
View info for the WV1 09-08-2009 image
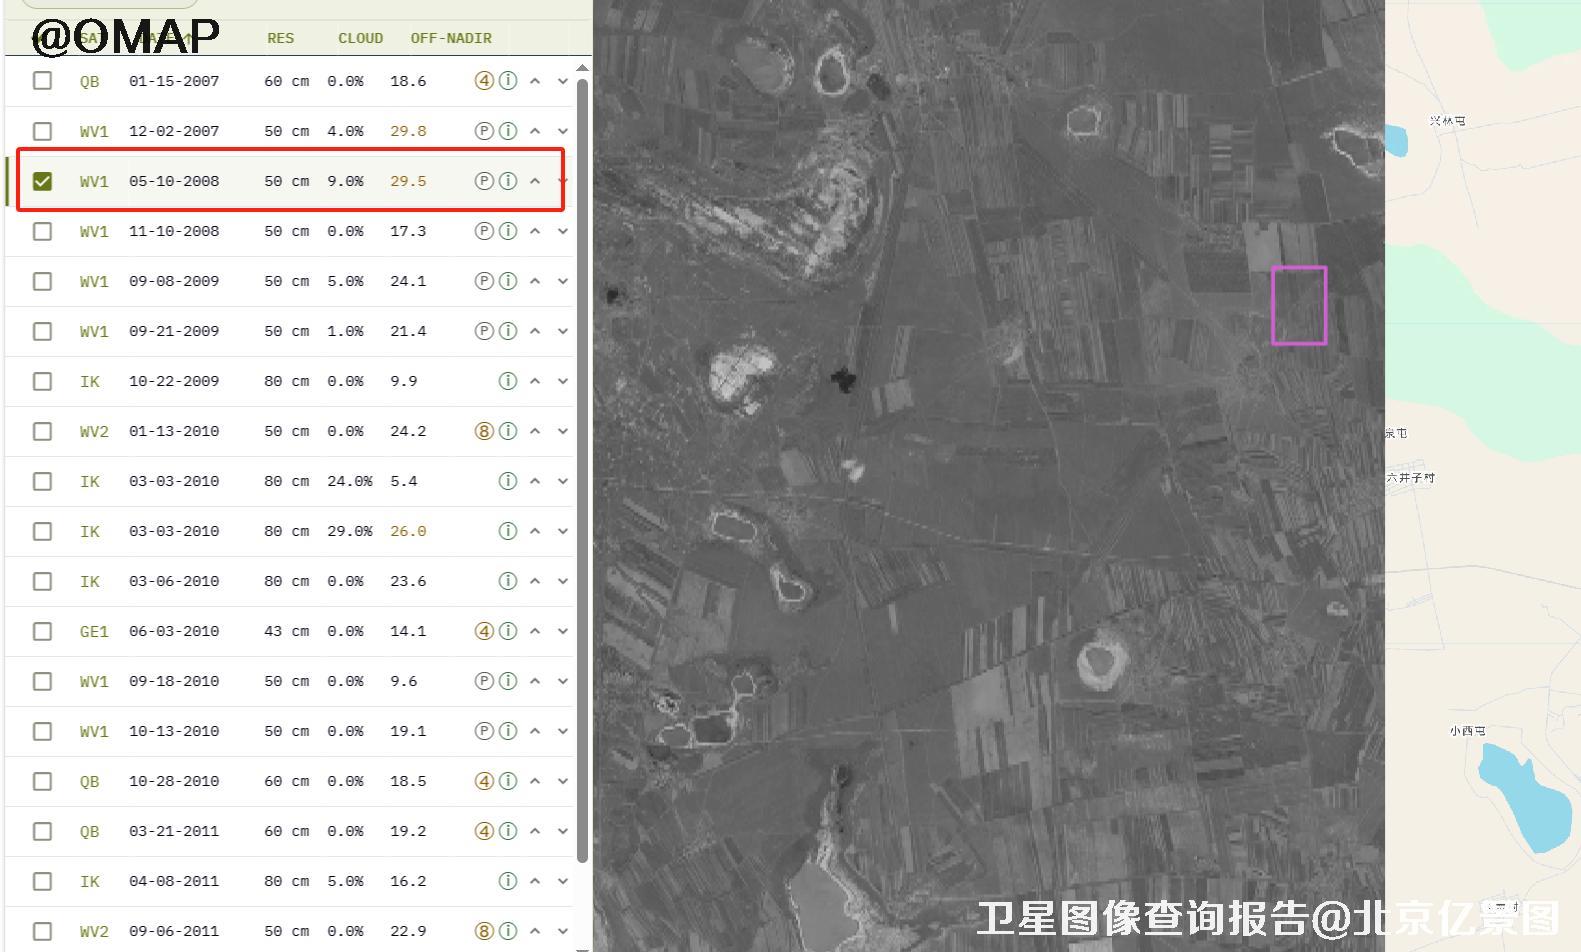click(508, 281)
